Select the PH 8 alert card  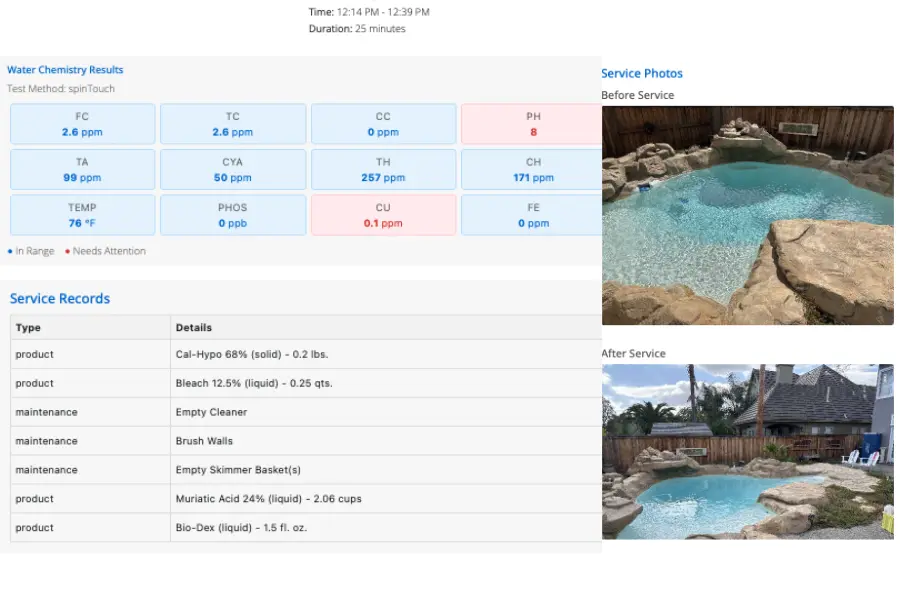(532, 124)
